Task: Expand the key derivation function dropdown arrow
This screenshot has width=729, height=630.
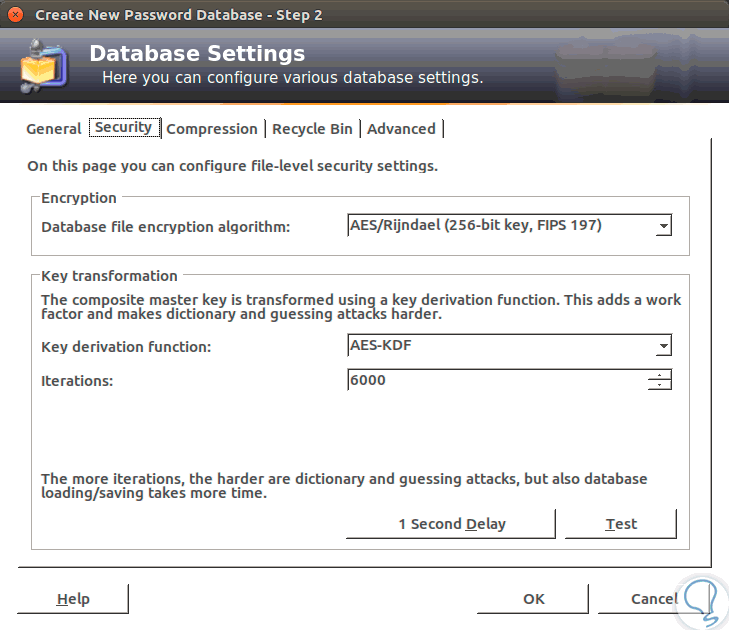Action: (x=662, y=347)
